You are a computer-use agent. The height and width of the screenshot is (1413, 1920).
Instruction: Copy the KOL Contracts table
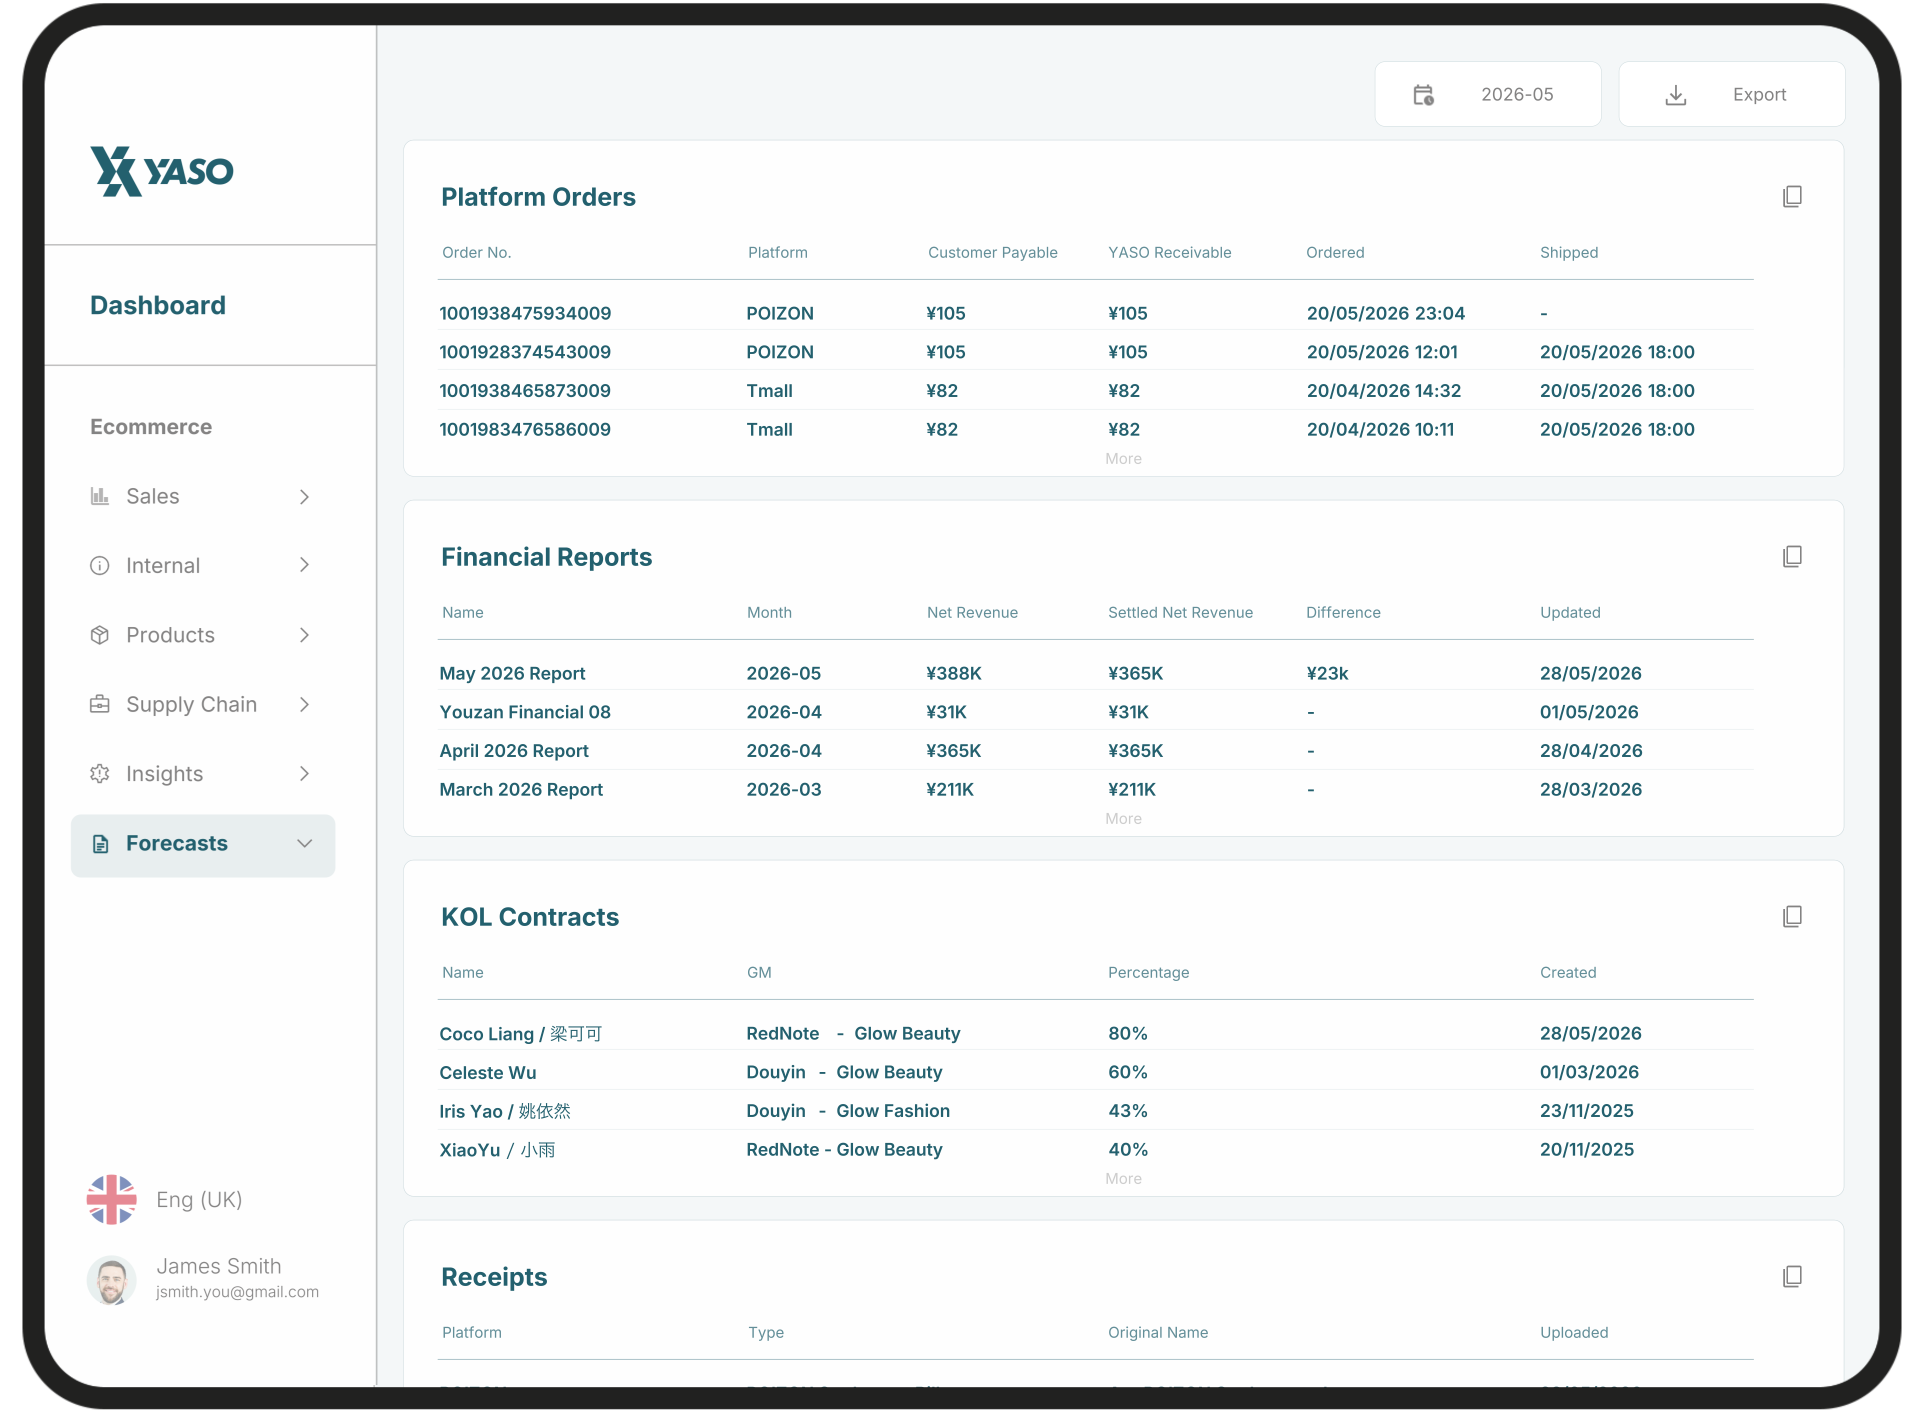coord(1792,916)
